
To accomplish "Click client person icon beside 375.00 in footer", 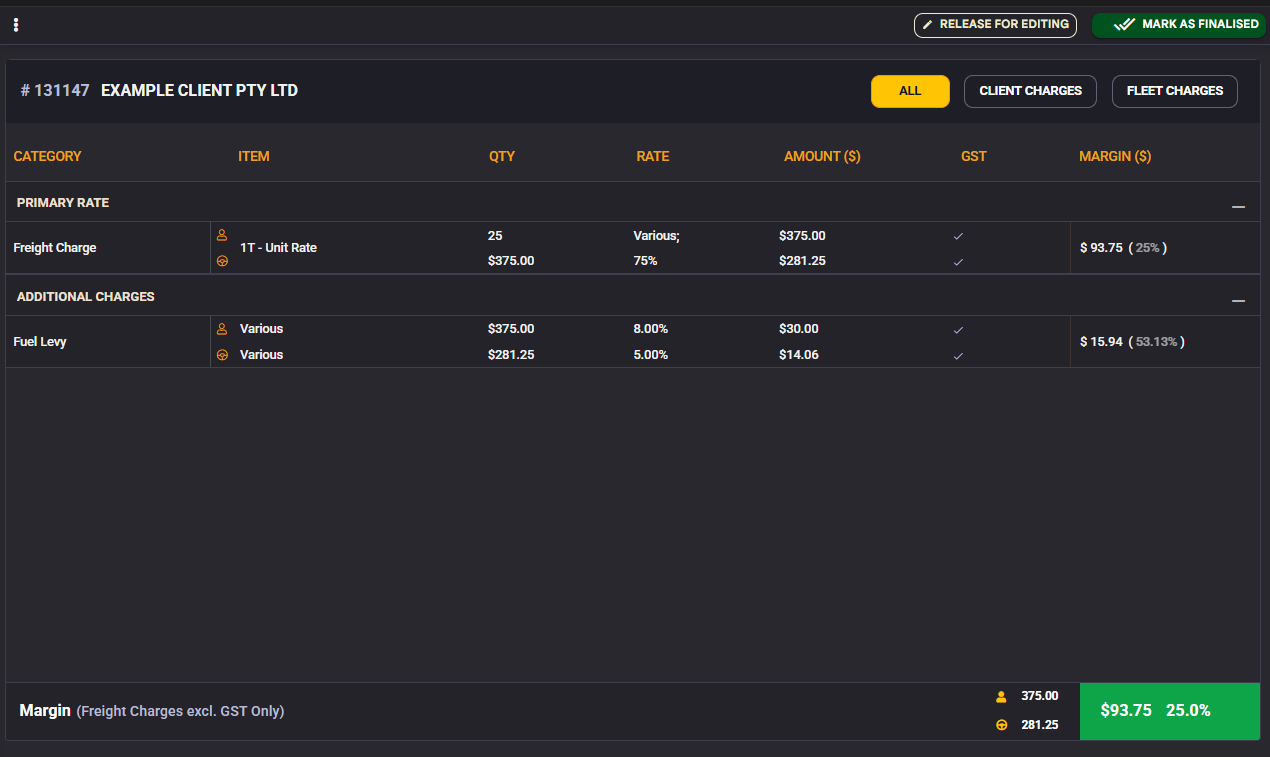I will [x=1001, y=697].
